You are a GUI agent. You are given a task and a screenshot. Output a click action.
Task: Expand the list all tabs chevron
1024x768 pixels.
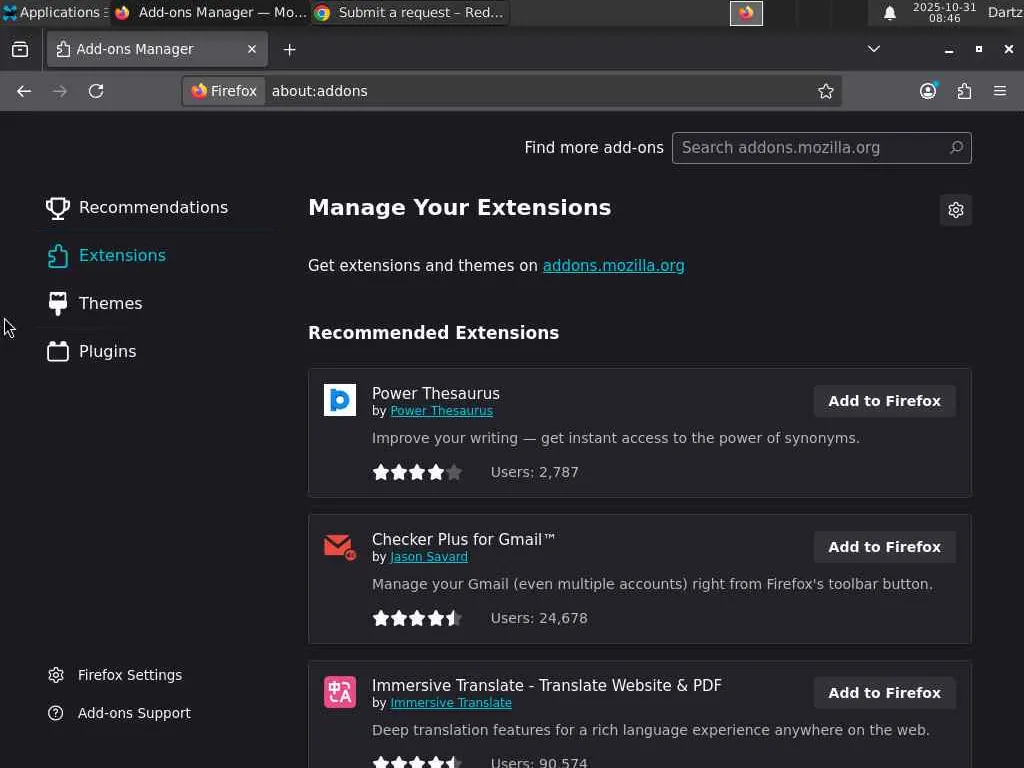click(x=873, y=49)
